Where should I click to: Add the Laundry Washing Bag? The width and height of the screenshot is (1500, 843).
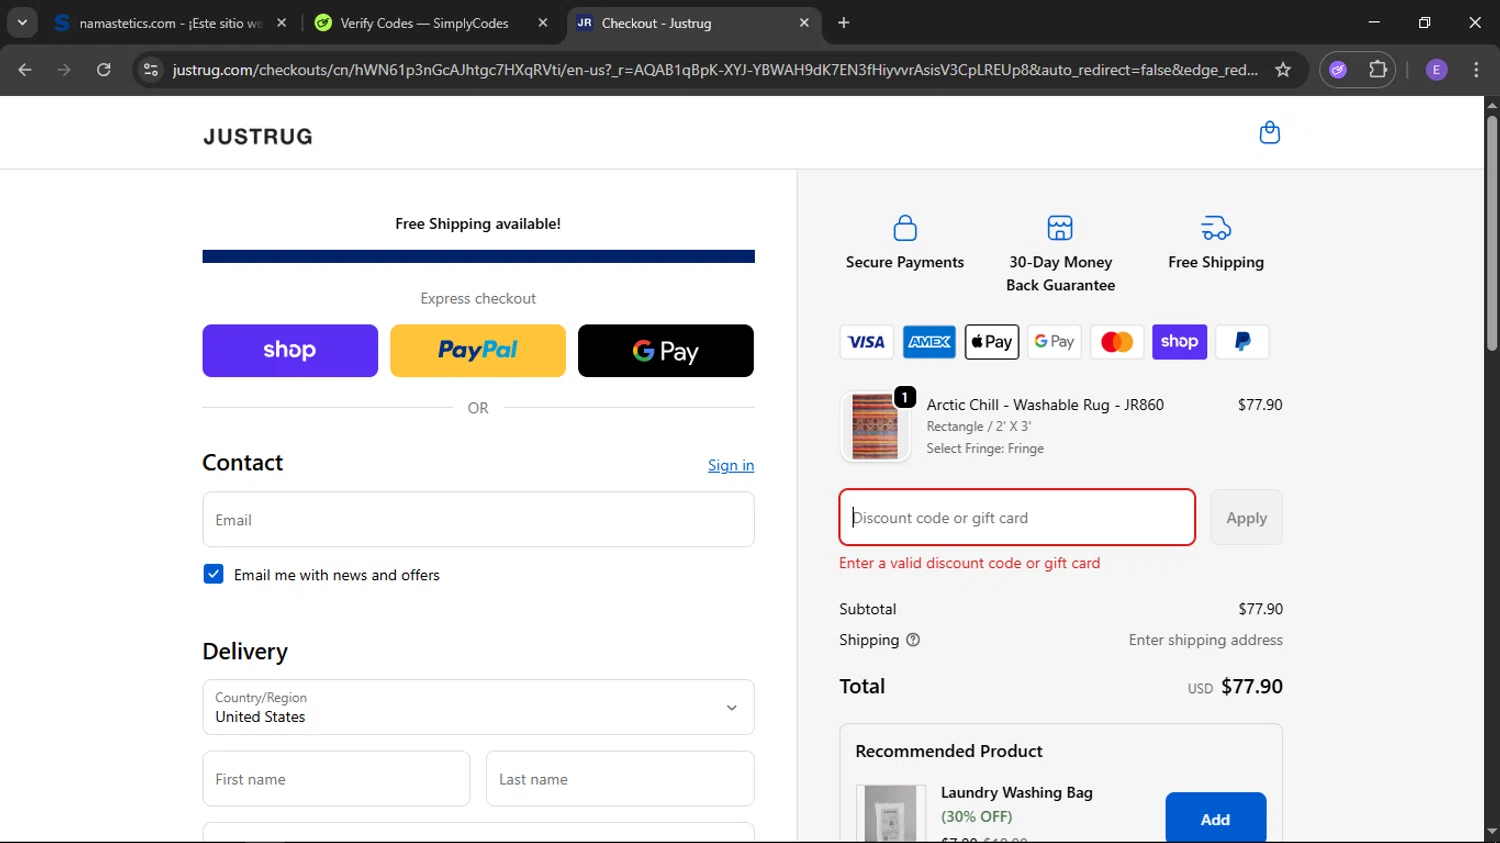[1215, 819]
